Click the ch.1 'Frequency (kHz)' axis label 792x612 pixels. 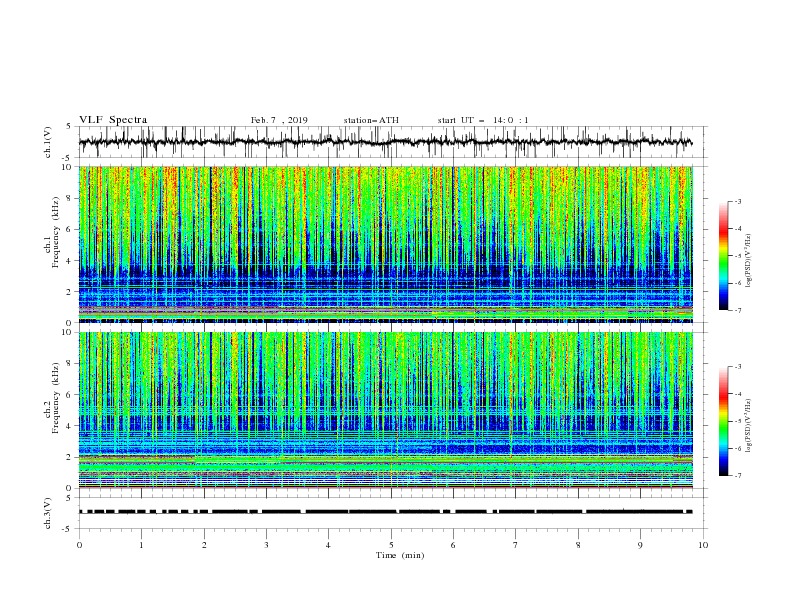coord(55,233)
